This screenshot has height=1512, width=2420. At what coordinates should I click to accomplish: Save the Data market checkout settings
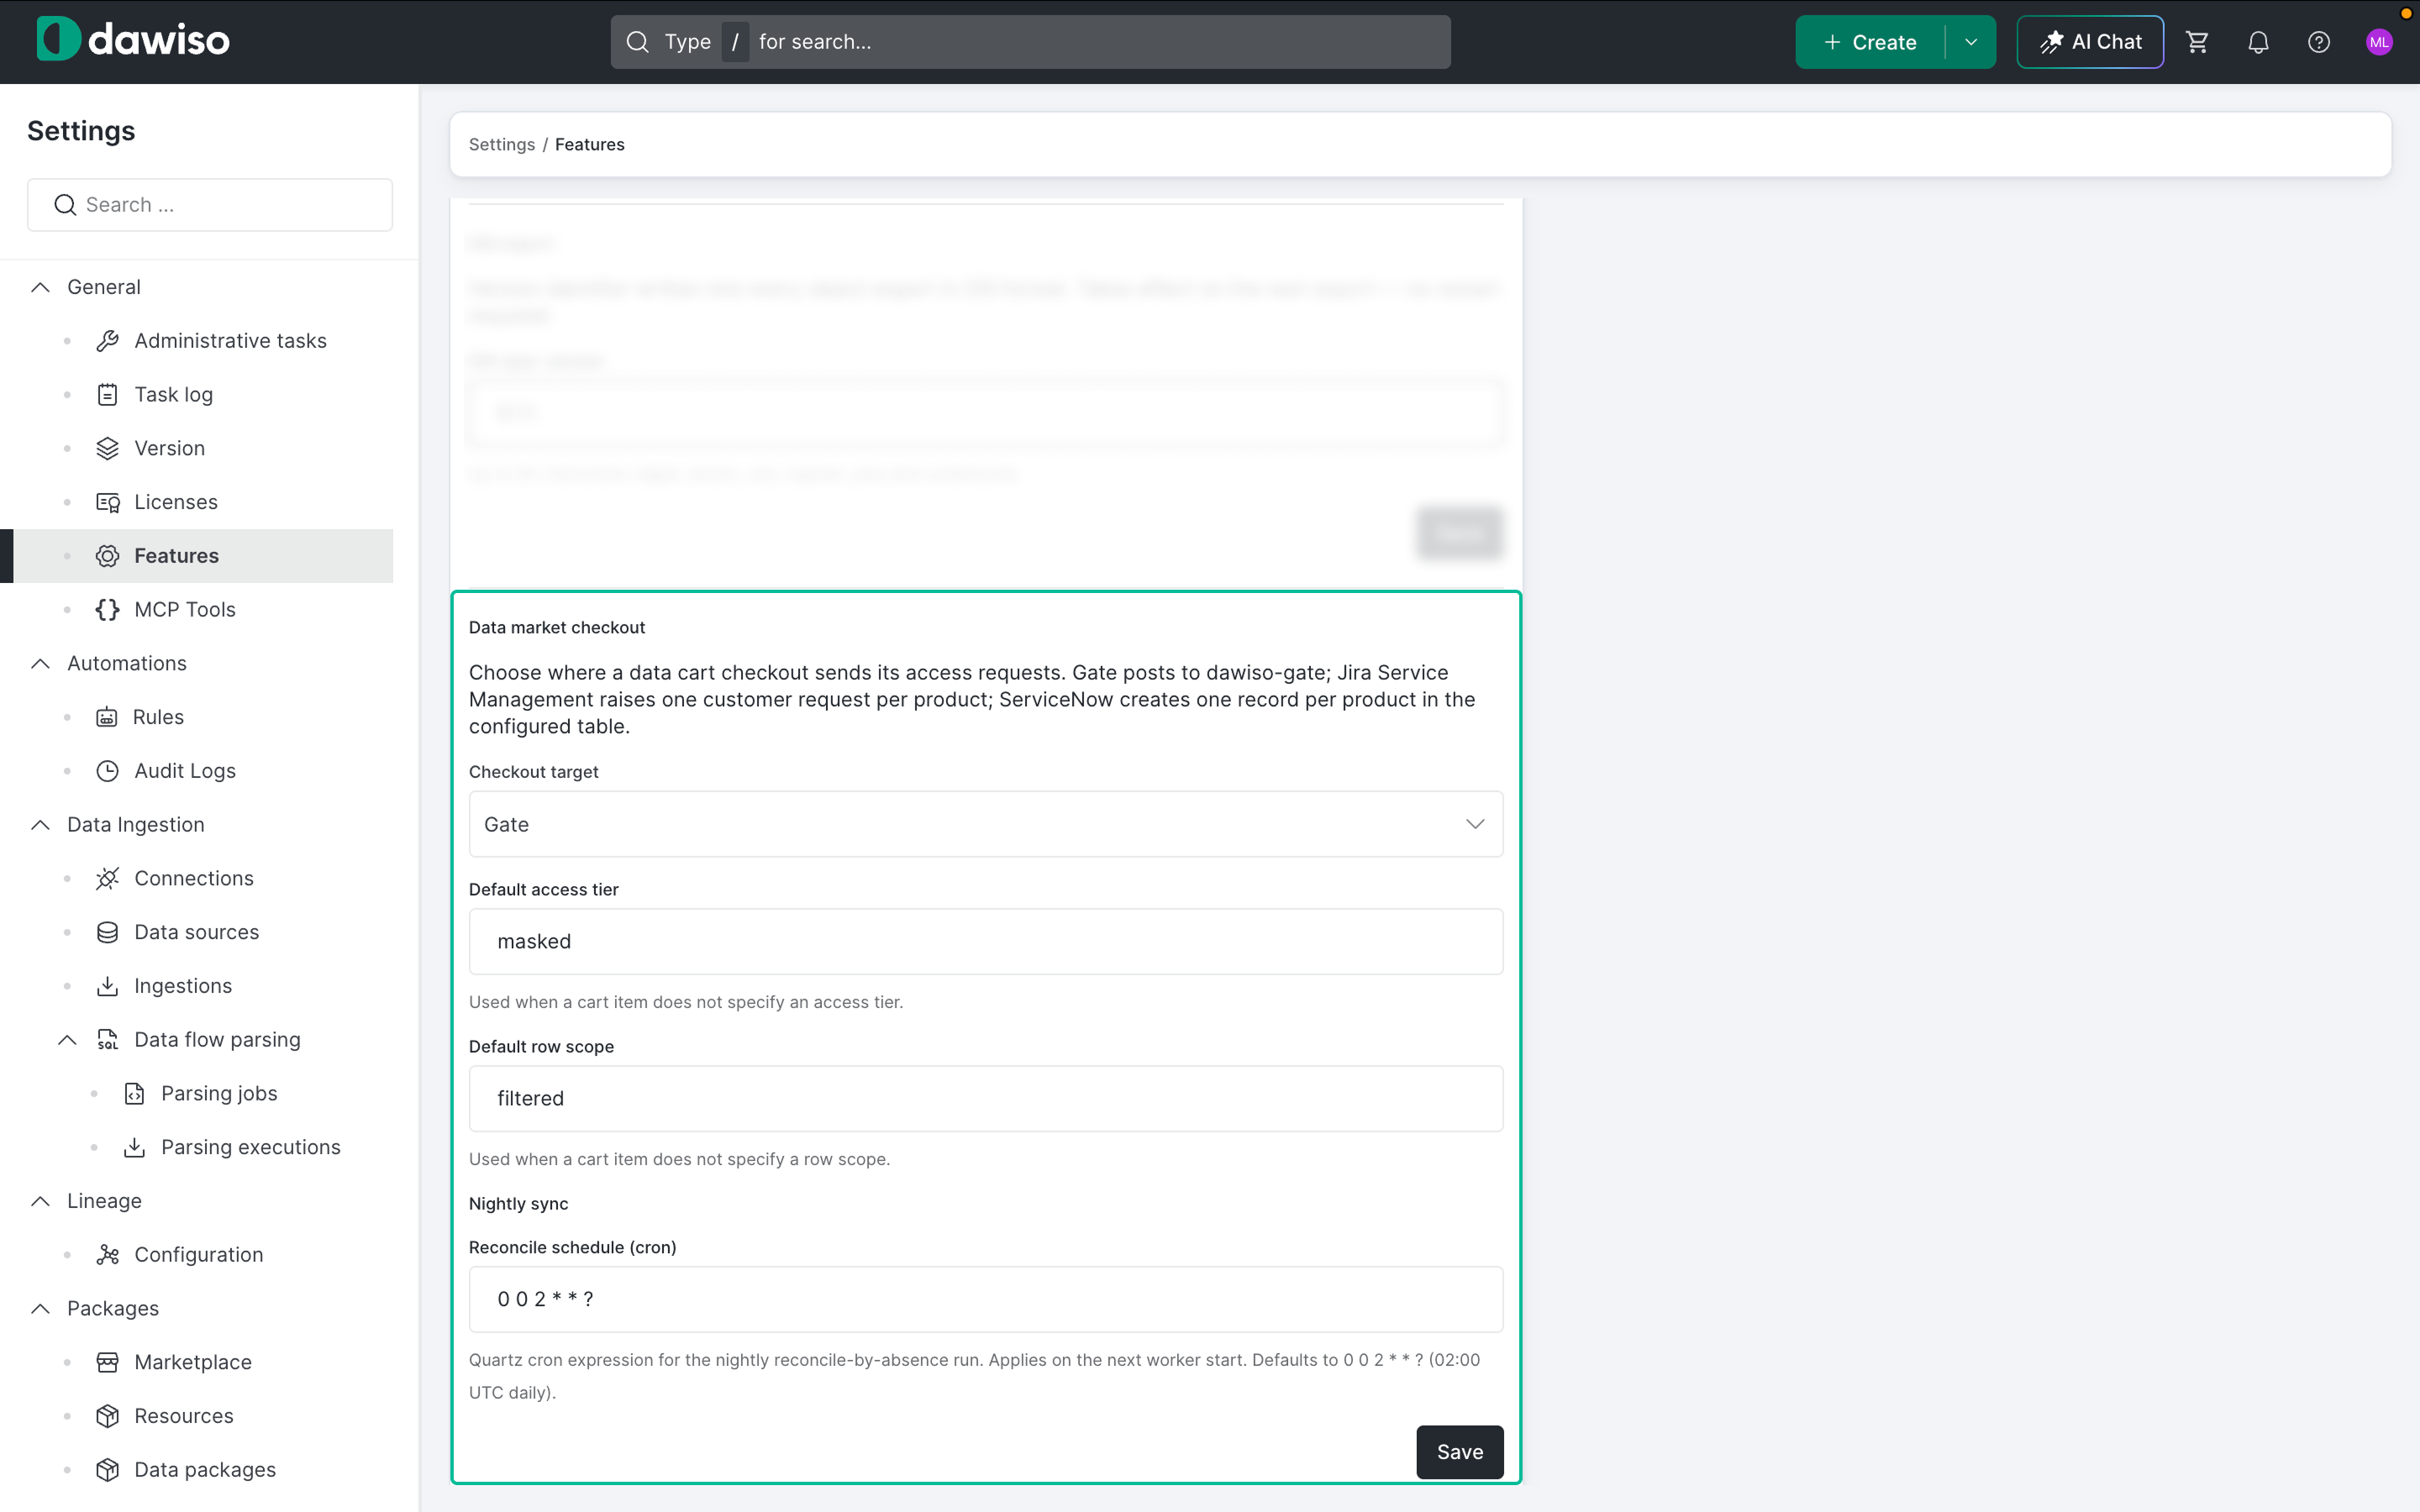(1459, 1452)
